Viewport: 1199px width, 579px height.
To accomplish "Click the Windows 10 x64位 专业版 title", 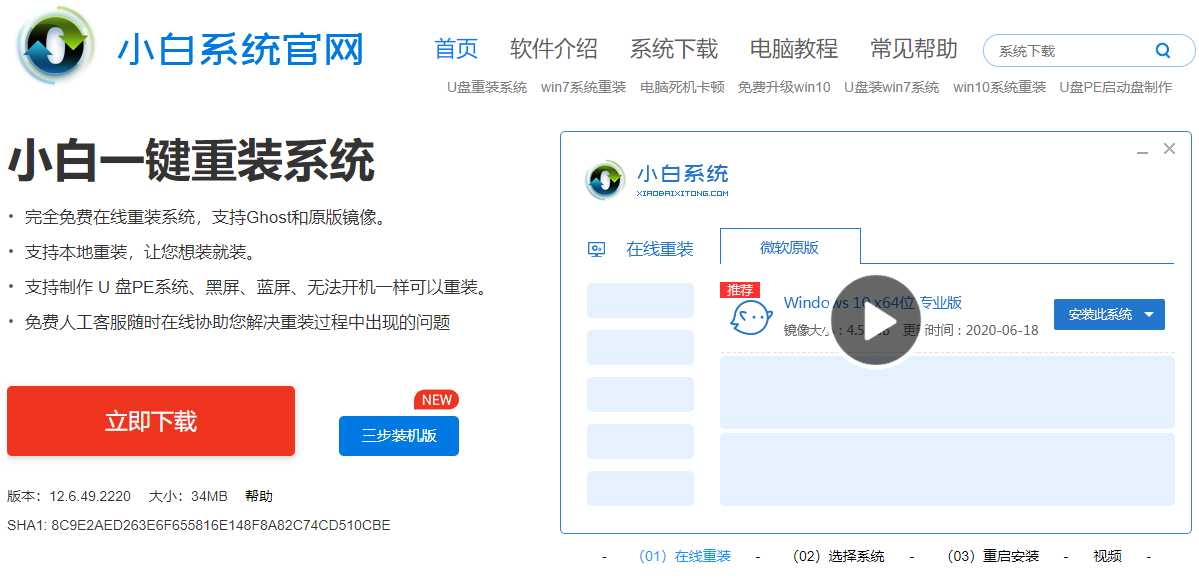I will [x=872, y=302].
